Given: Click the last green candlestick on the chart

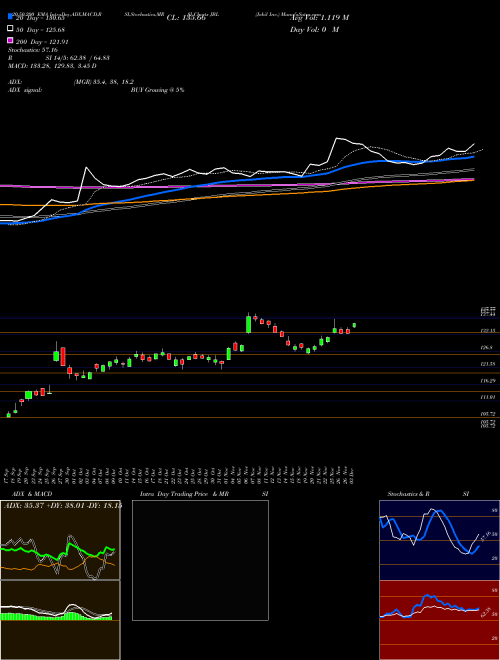Looking at the screenshot, I should [x=354, y=325].
